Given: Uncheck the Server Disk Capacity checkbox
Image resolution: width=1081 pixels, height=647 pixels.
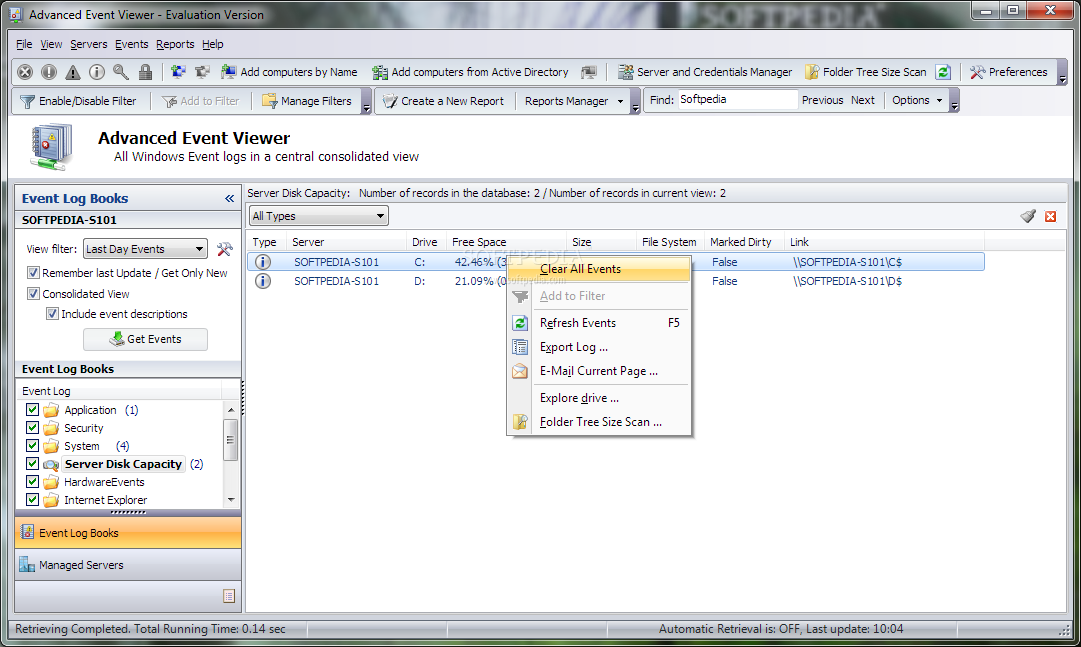Looking at the screenshot, I should (x=32, y=464).
